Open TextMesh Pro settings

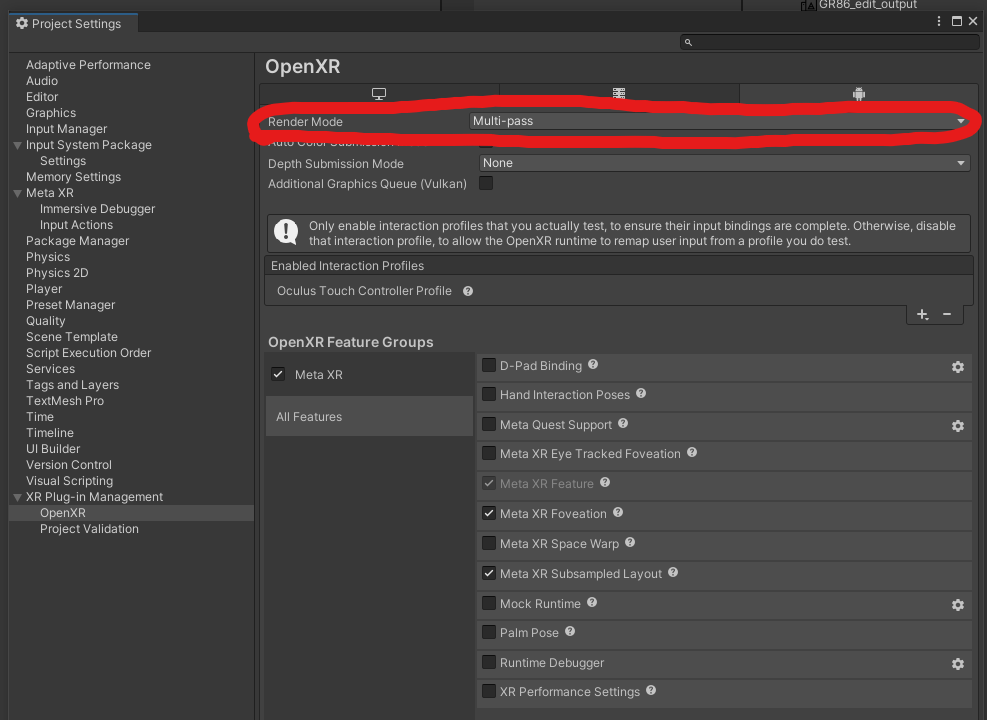[65, 401]
